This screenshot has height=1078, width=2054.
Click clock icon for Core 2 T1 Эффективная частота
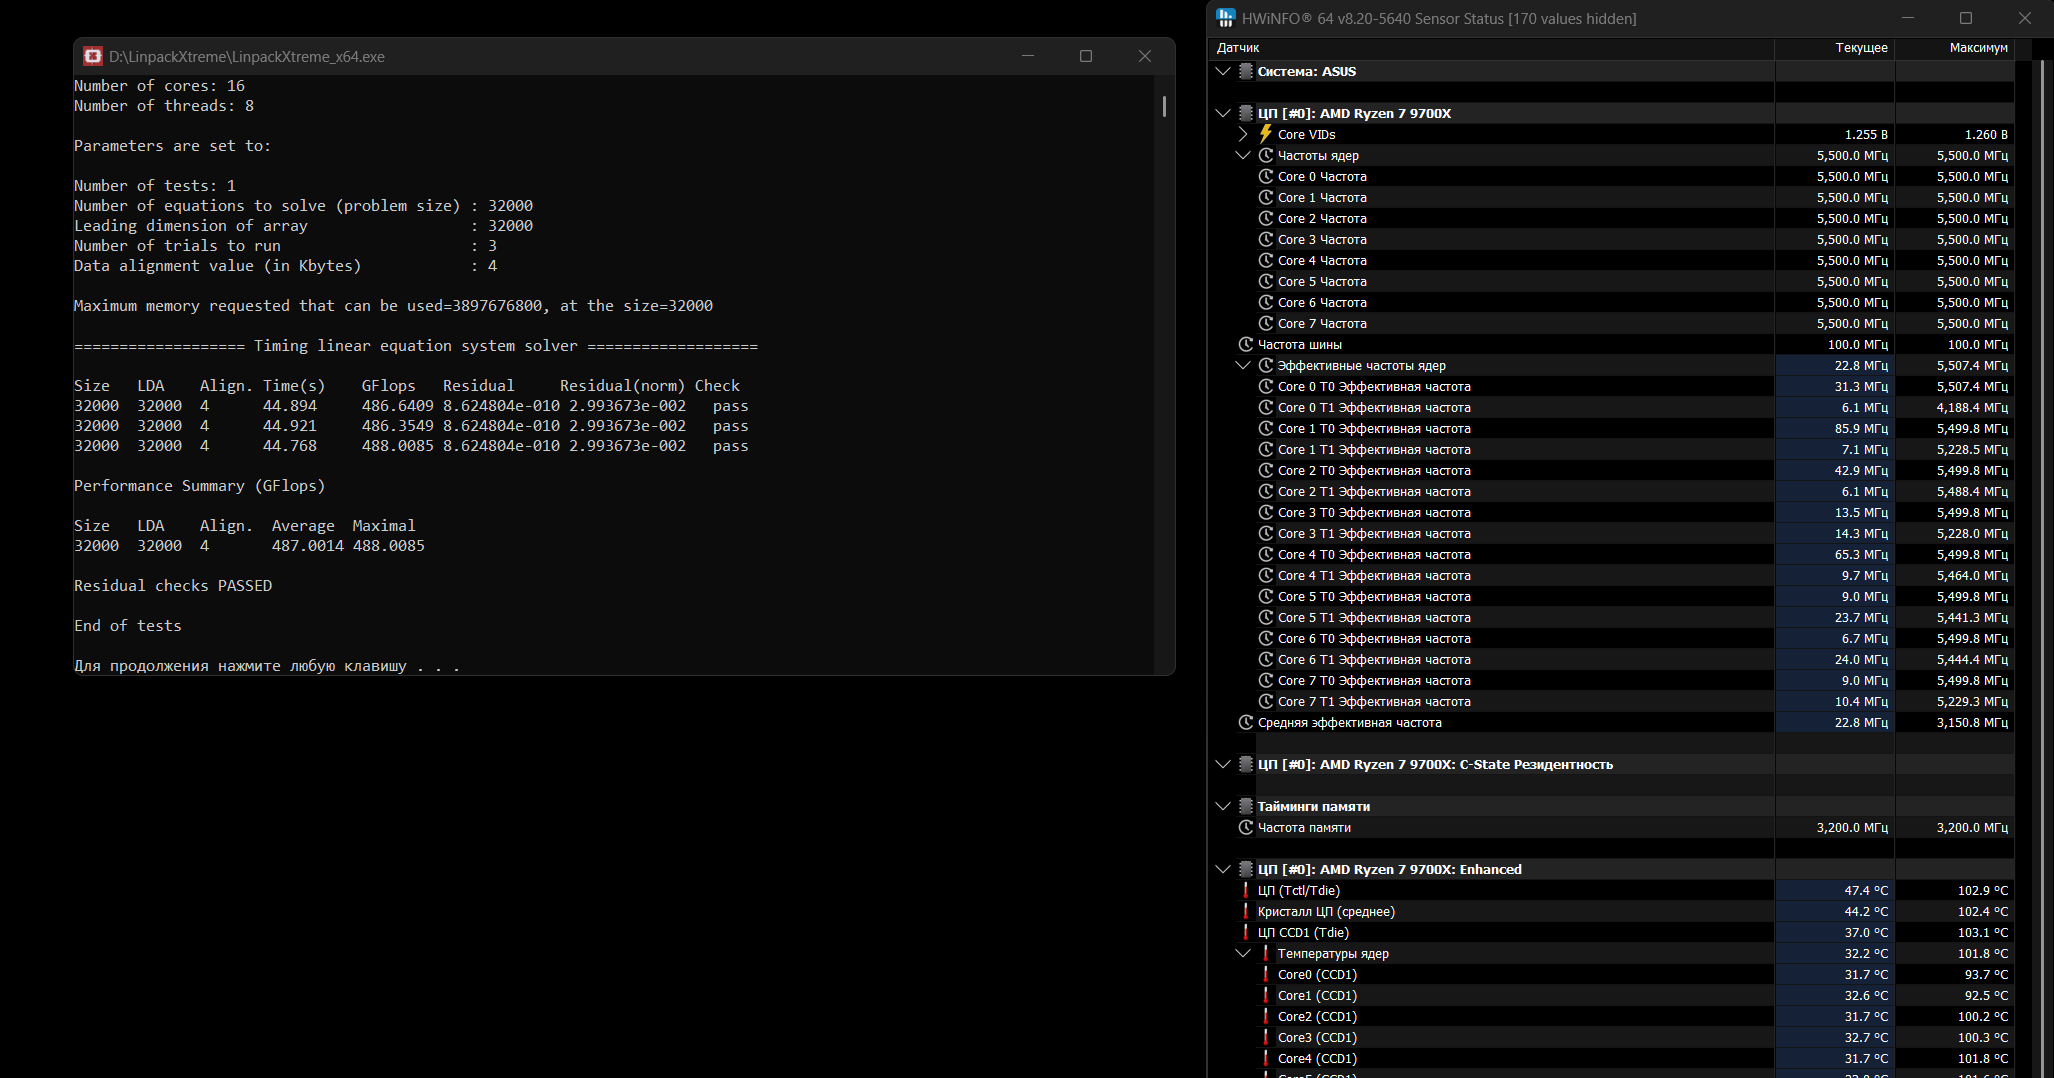coord(1266,491)
